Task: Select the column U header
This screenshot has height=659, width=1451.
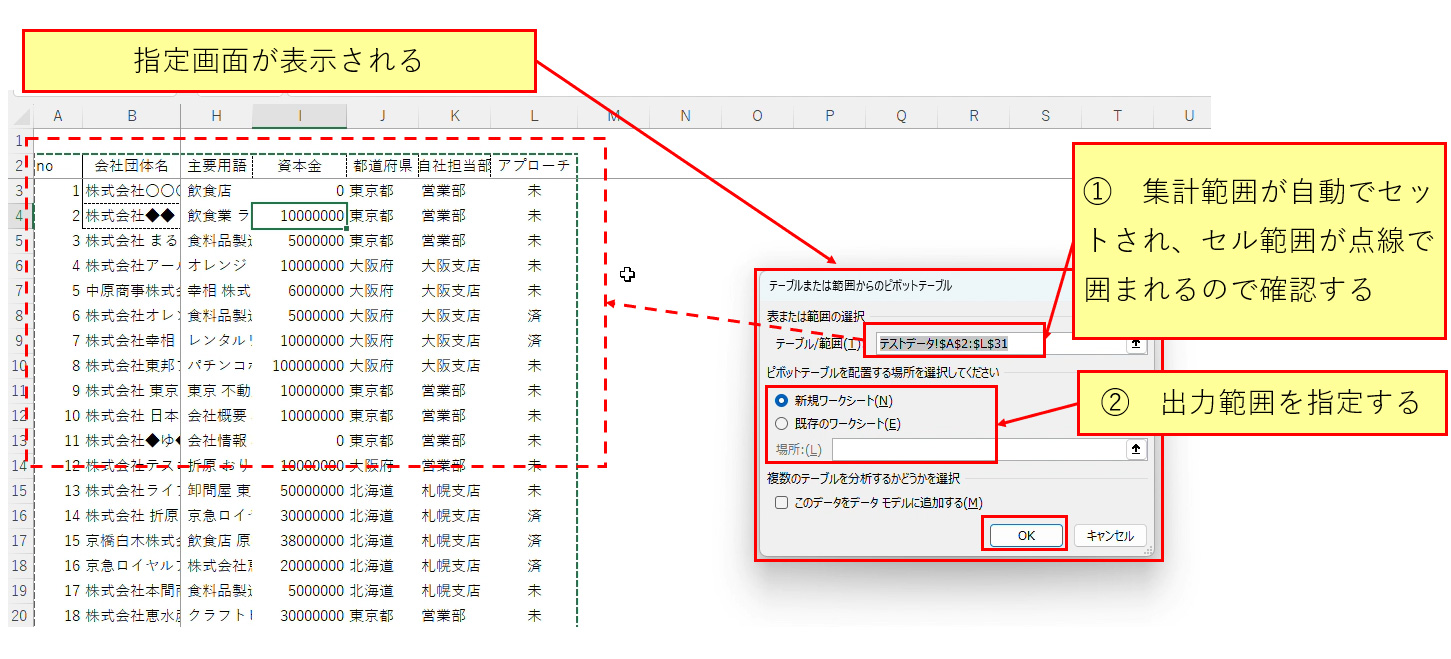Action: [x=1188, y=116]
